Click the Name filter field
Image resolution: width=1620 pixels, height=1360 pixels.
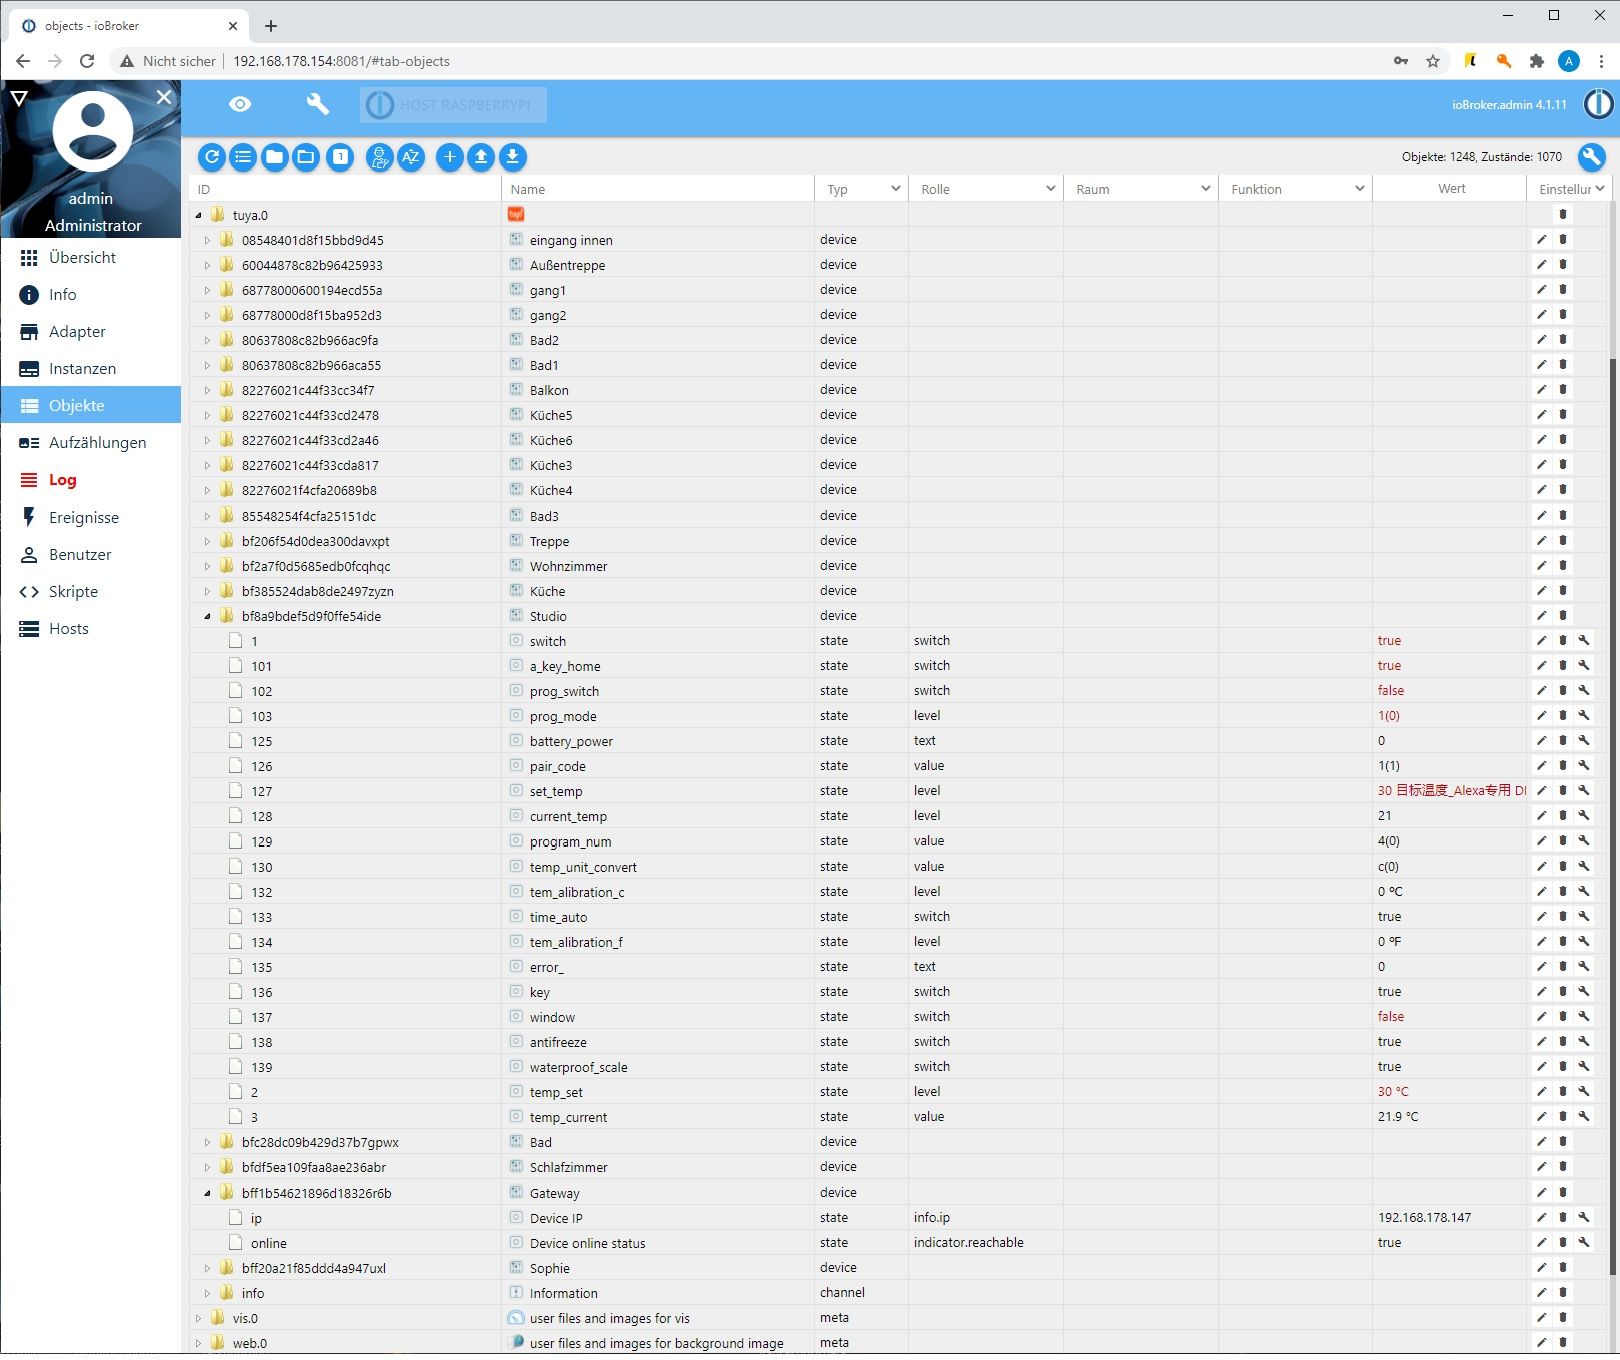[x=658, y=189]
